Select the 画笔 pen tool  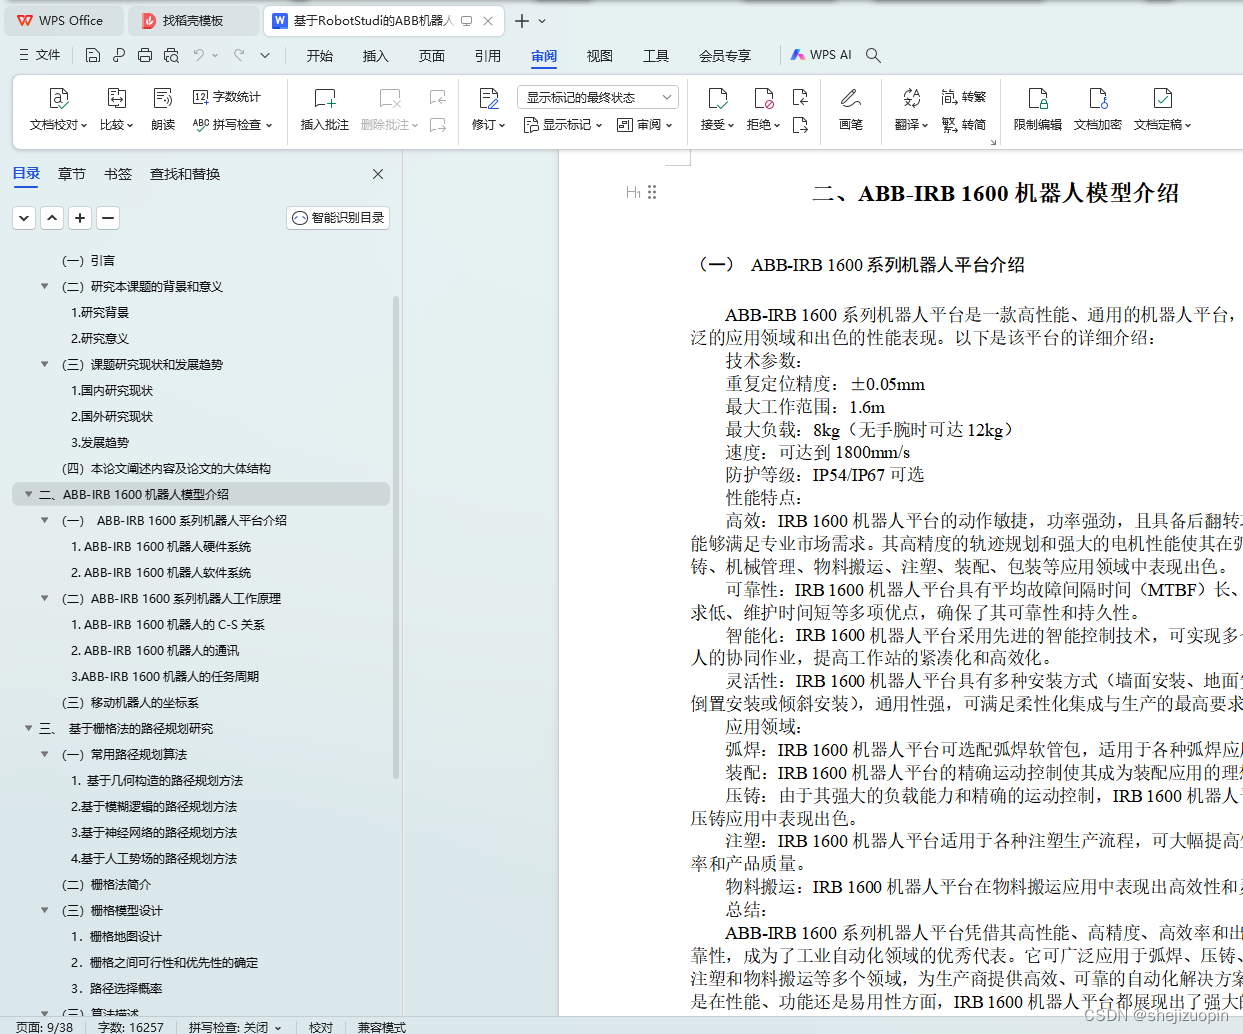[851, 110]
